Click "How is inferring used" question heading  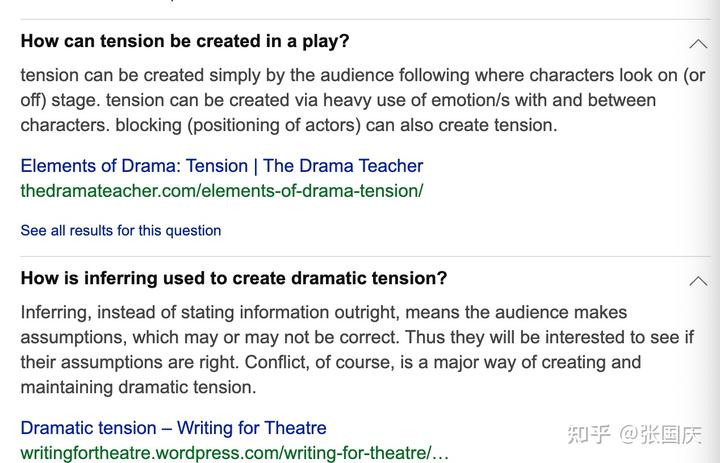pyautogui.click(x=234, y=278)
